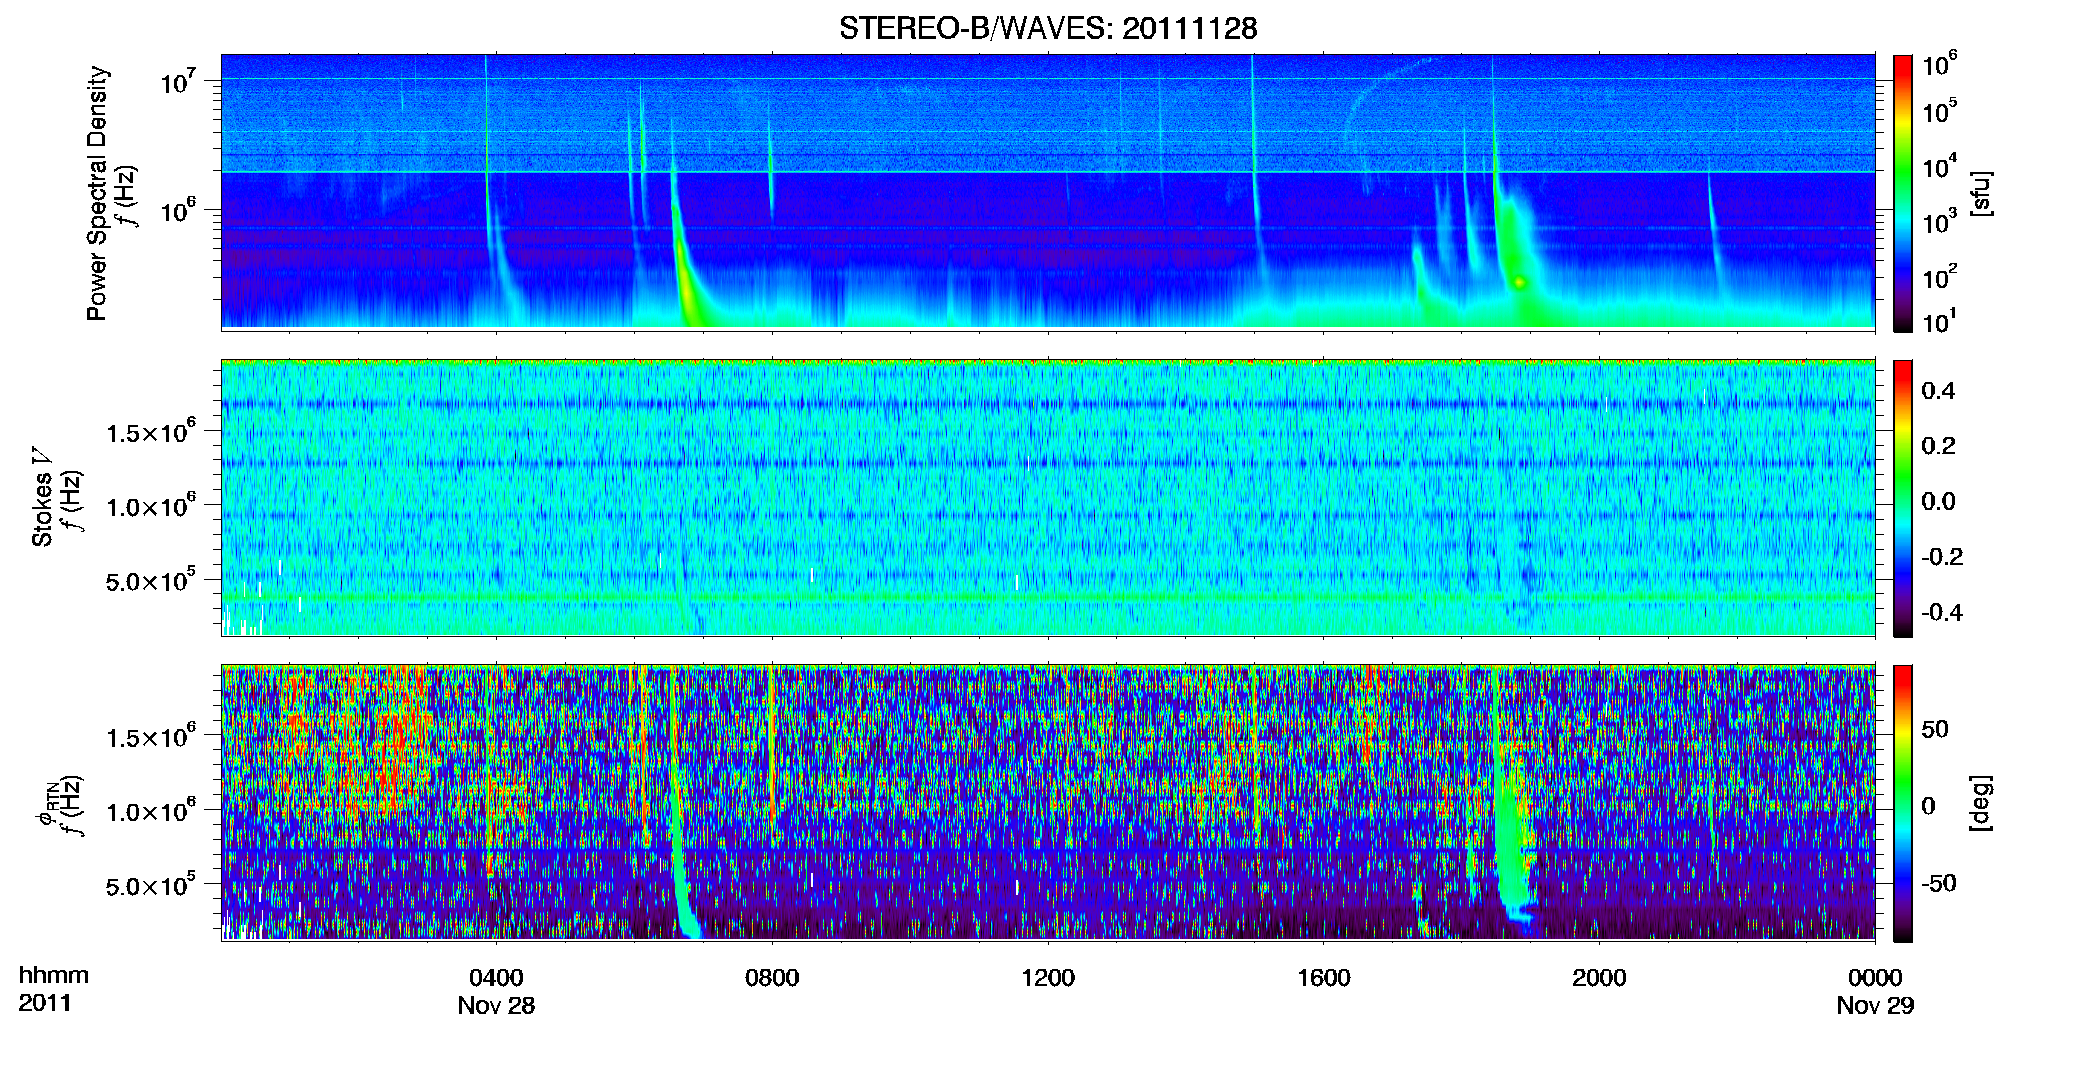Click the 1.5×10^6 tick of the Stokes V panel
2096x1080 pixels.
[x=151, y=431]
